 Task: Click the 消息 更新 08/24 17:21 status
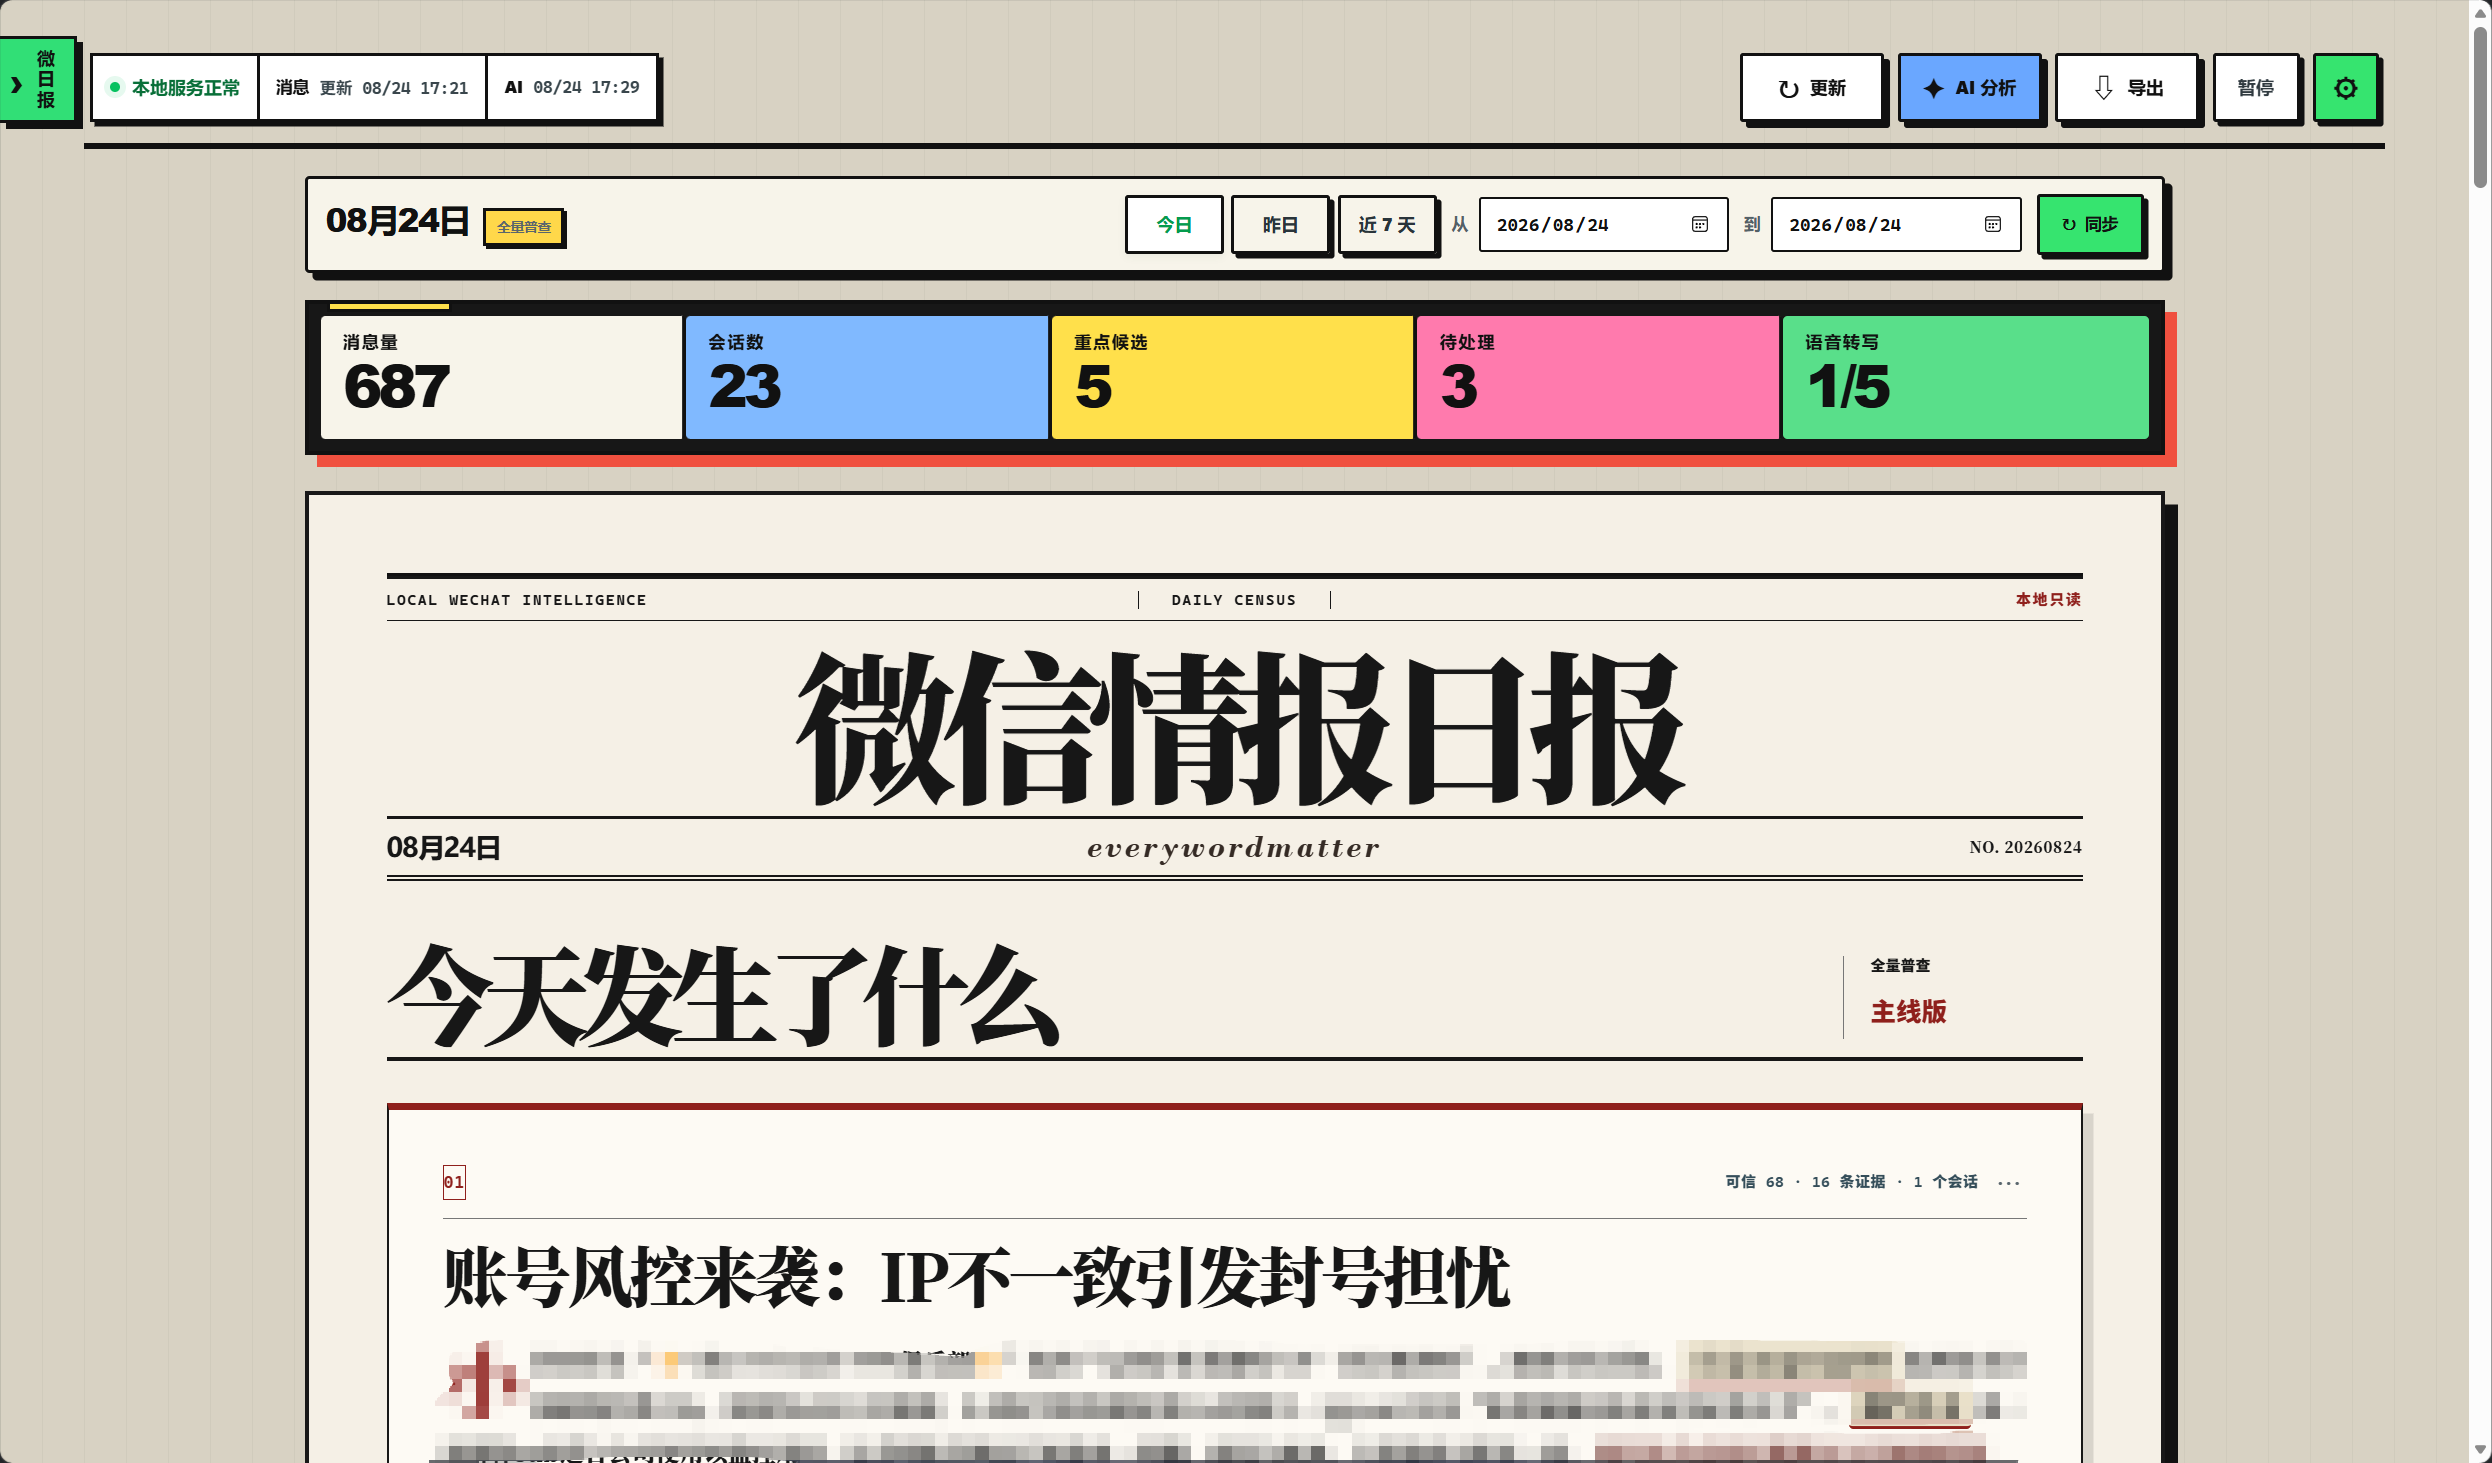click(372, 88)
